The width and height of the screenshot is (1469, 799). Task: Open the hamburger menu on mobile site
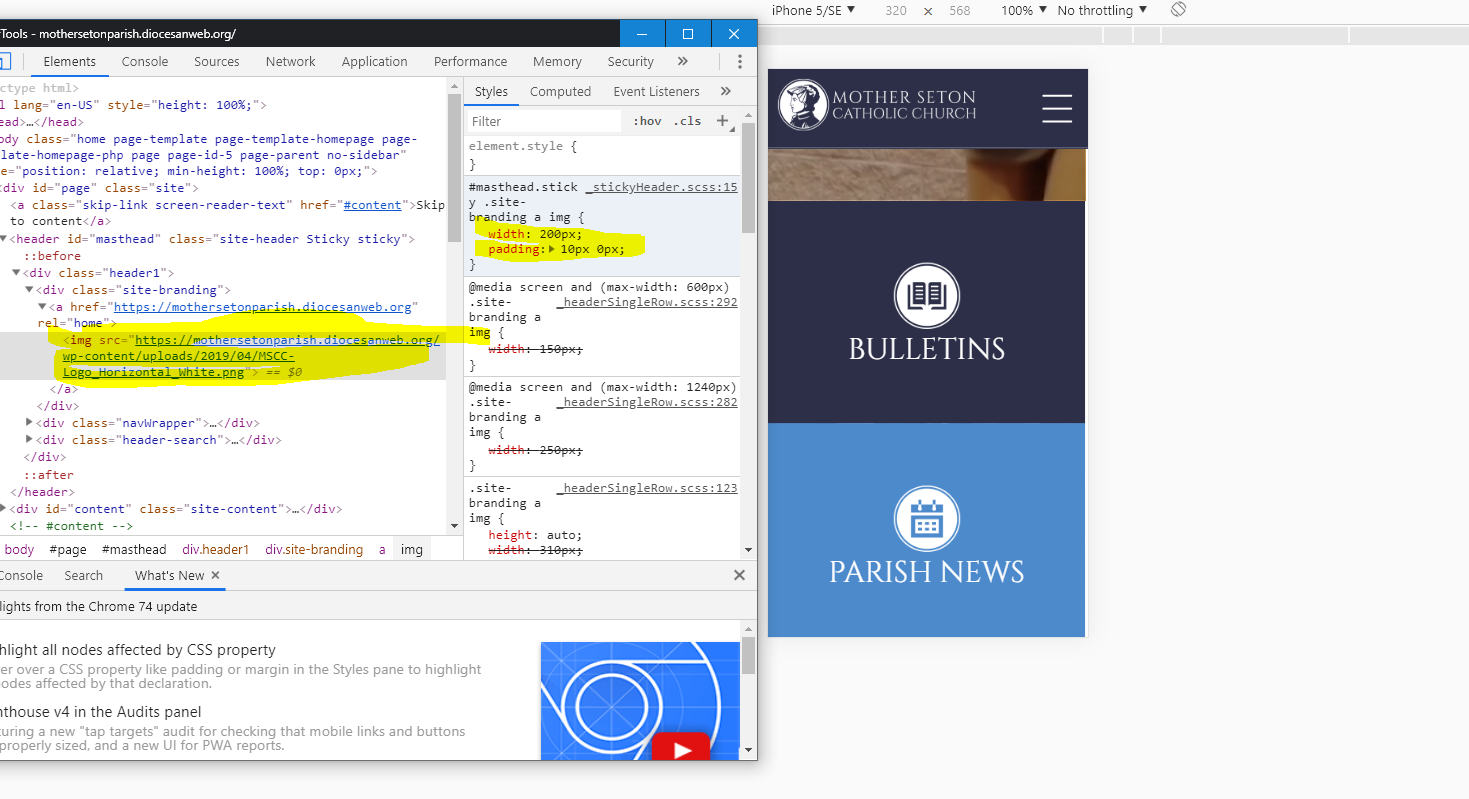1056,108
